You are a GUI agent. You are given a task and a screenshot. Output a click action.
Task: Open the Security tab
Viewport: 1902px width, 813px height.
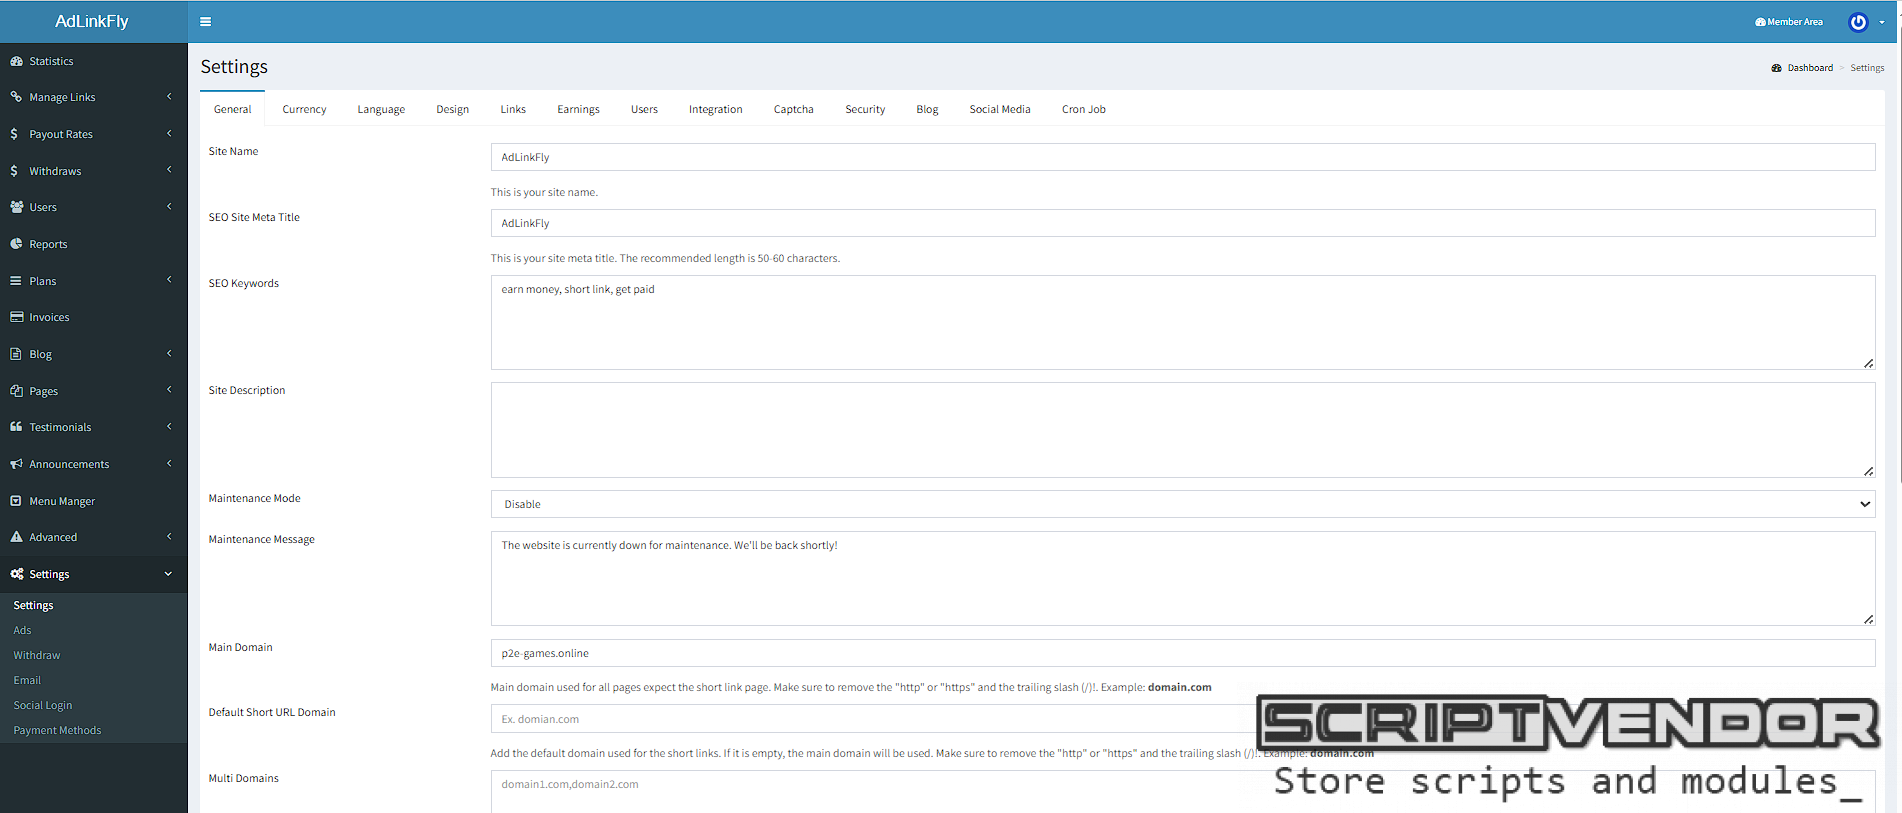point(865,109)
